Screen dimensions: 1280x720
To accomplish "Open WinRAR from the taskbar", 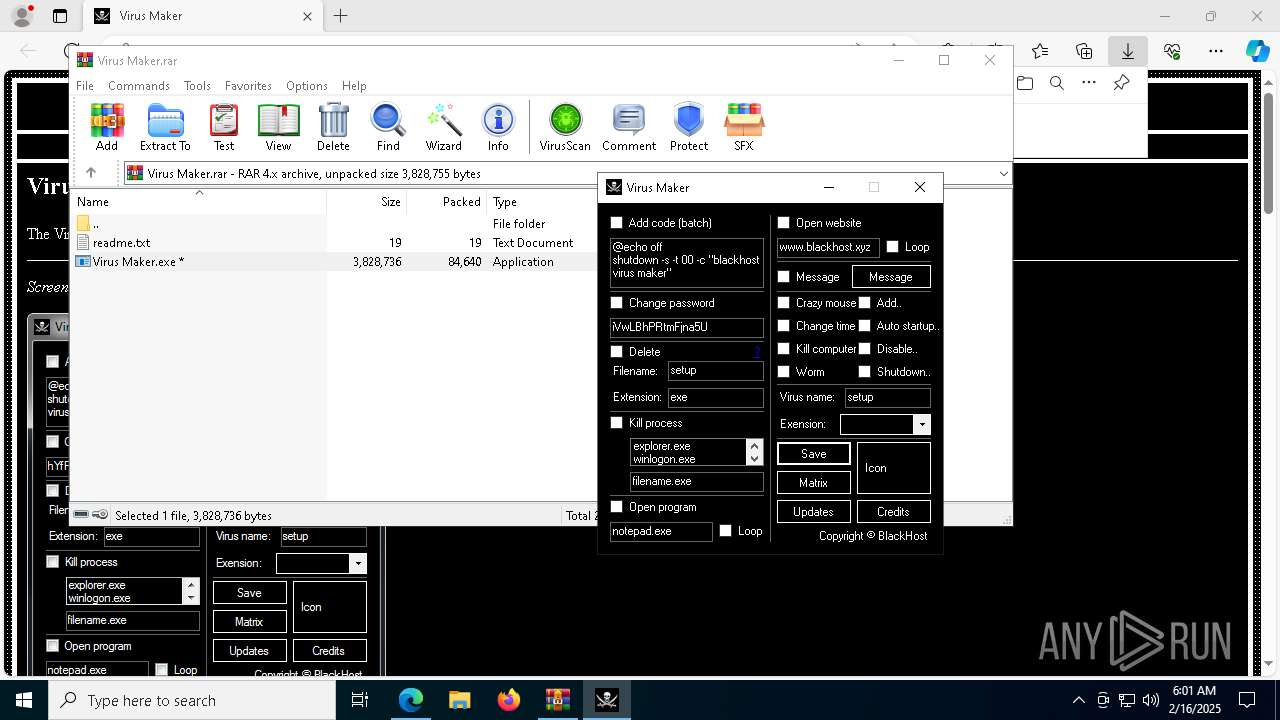I will pos(558,700).
